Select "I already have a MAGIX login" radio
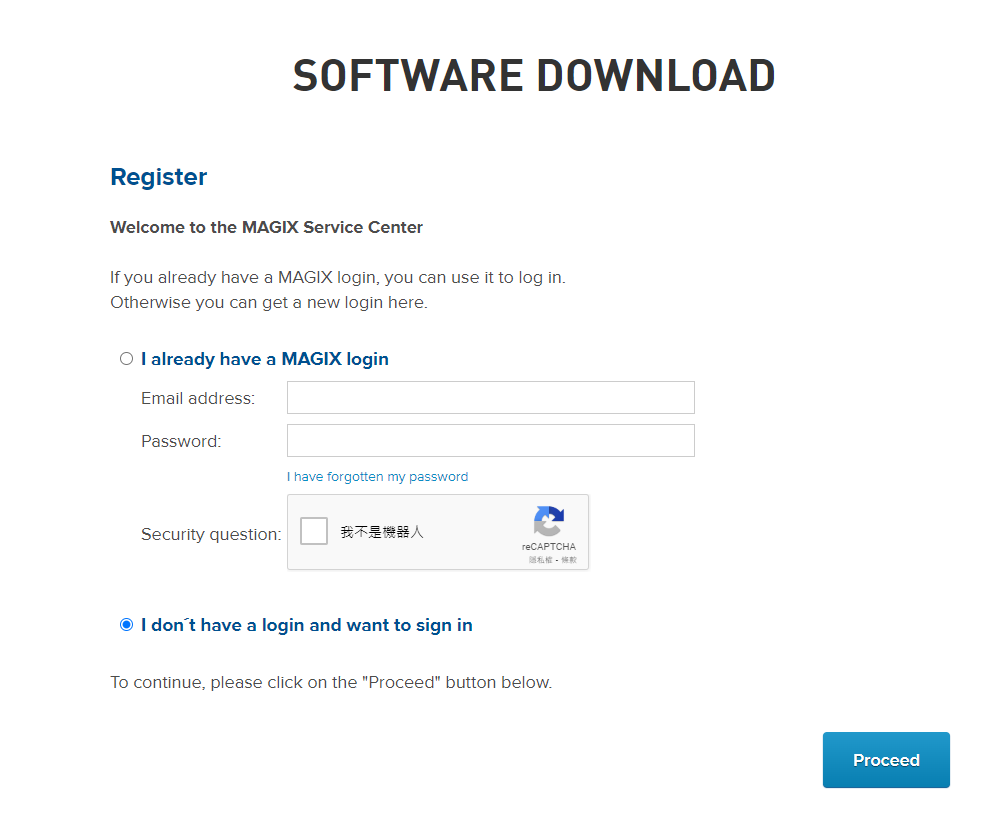Image resolution: width=1005 pixels, height=817 pixels. (126, 359)
